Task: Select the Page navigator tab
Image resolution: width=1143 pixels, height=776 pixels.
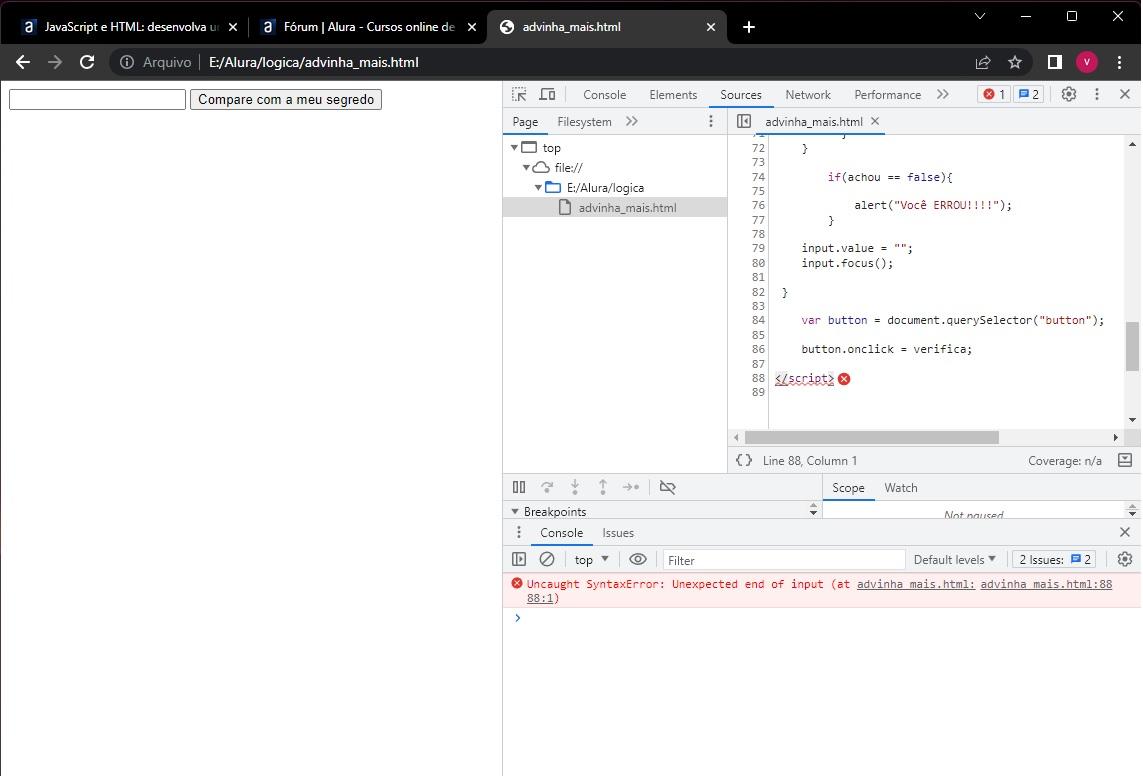Action: (x=525, y=122)
